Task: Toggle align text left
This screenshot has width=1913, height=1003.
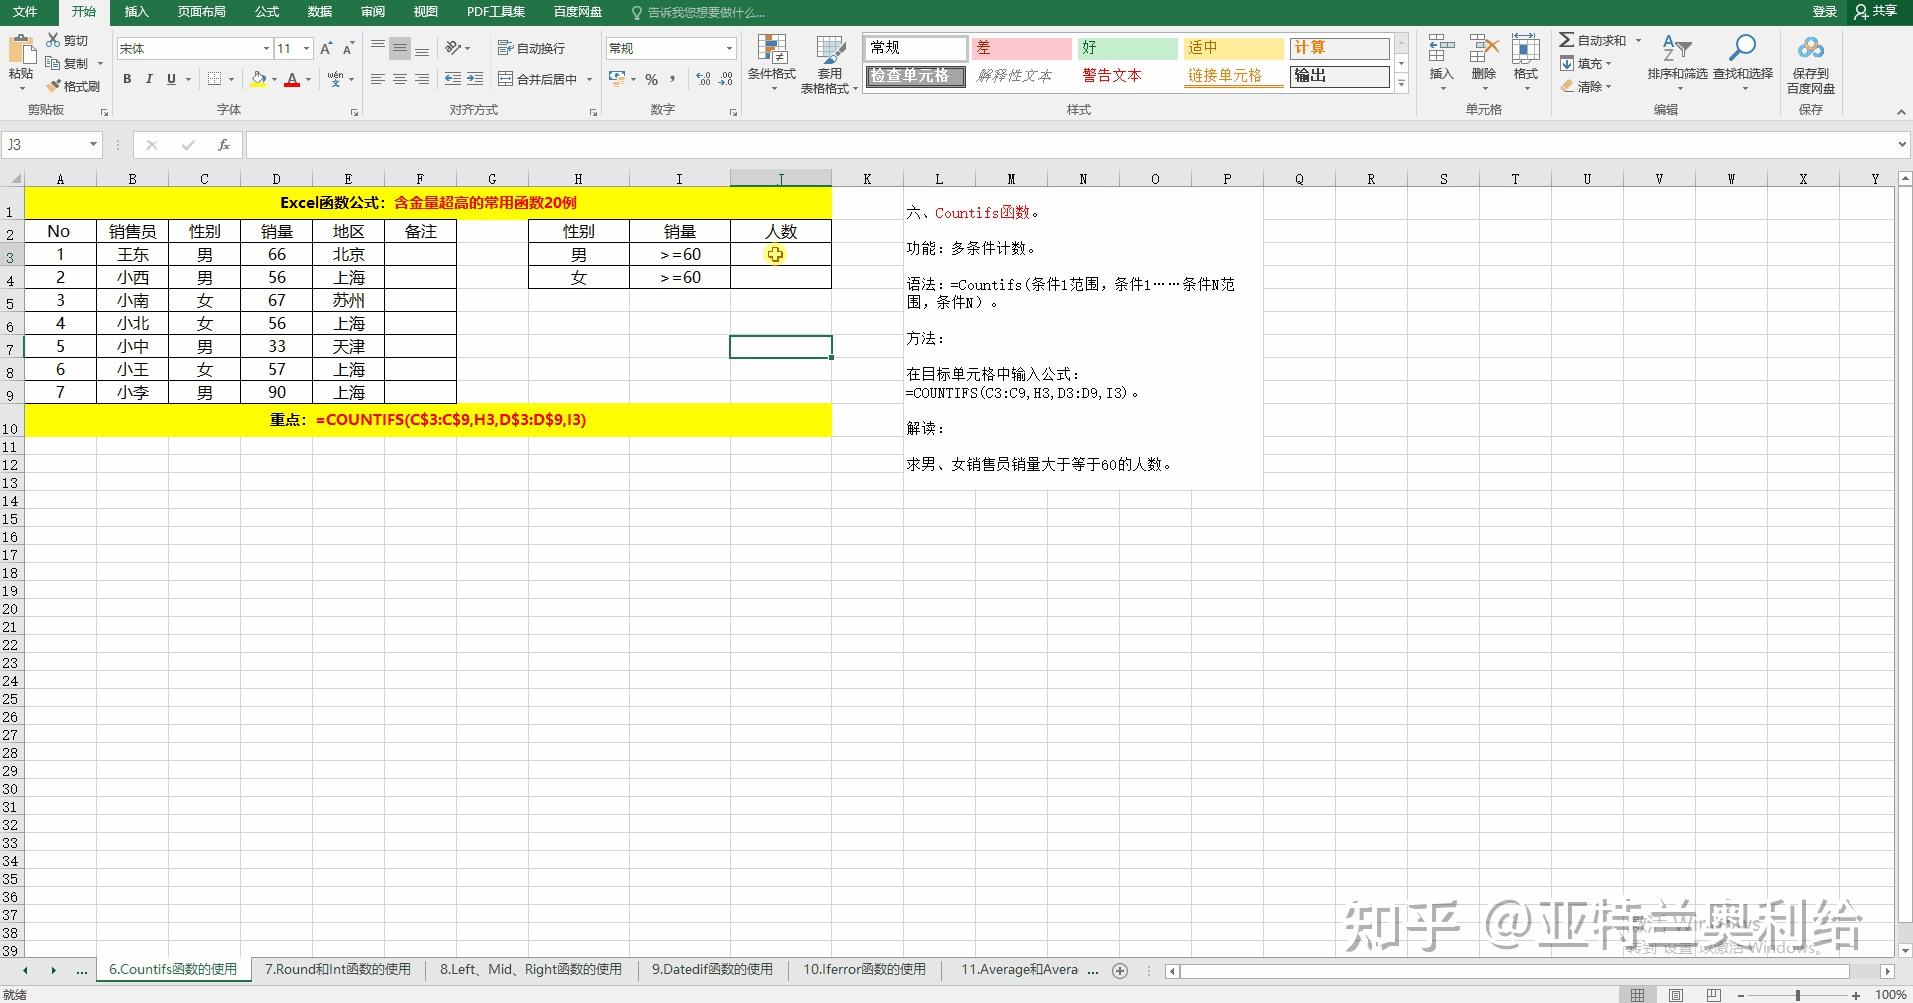Action: (377, 79)
